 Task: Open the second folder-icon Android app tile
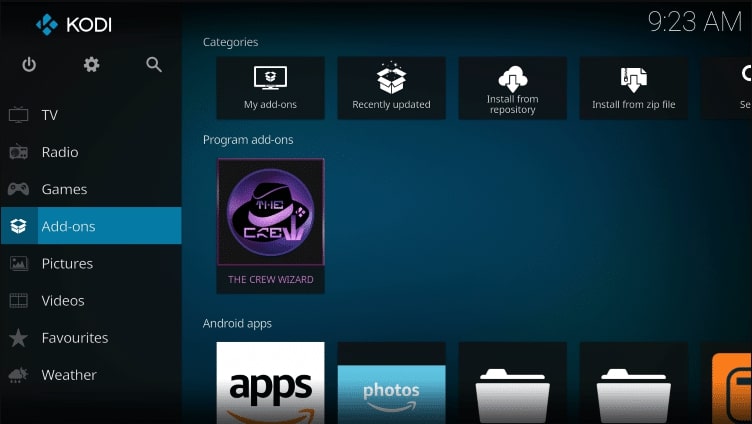634,383
